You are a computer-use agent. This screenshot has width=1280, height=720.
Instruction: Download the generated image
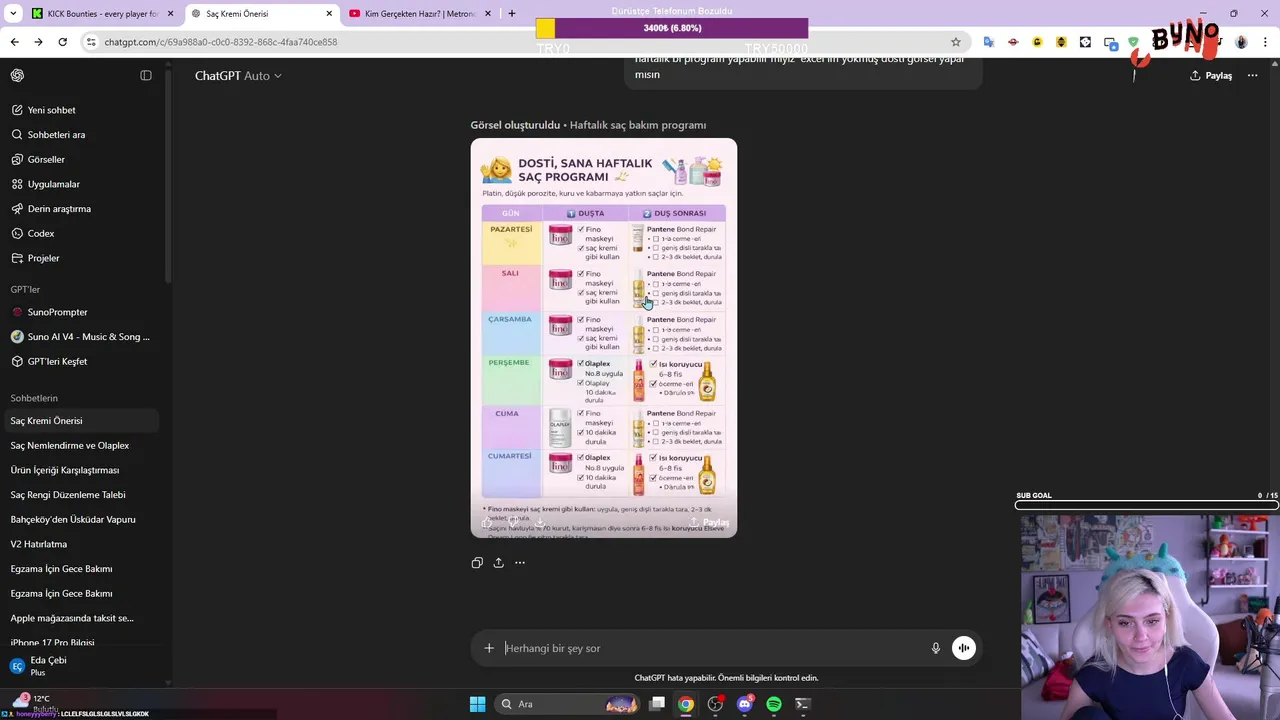click(x=539, y=522)
